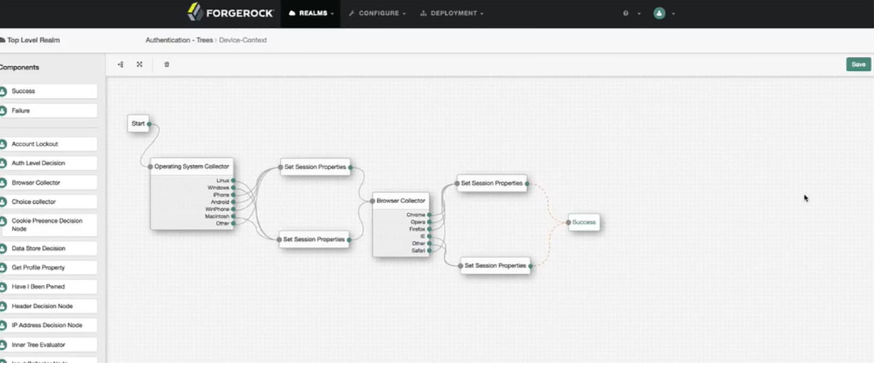Click the Account Lockout component icon
Image resolution: width=874 pixels, height=370 pixels.
point(3,144)
